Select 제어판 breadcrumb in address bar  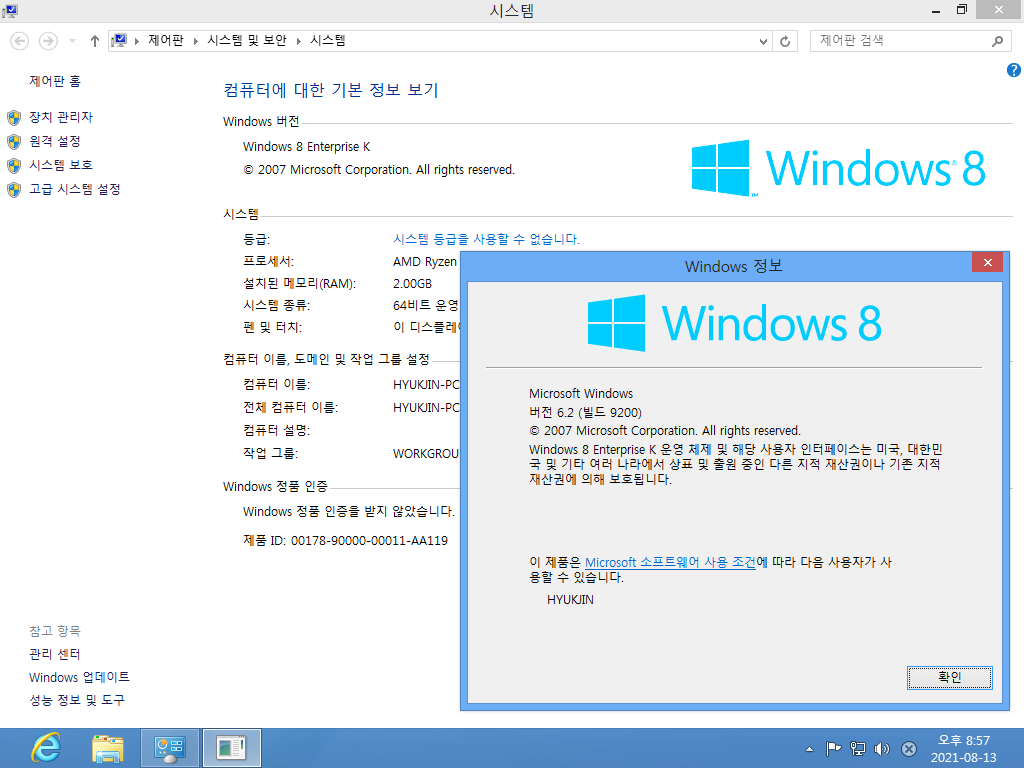pyautogui.click(x=166, y=40)
